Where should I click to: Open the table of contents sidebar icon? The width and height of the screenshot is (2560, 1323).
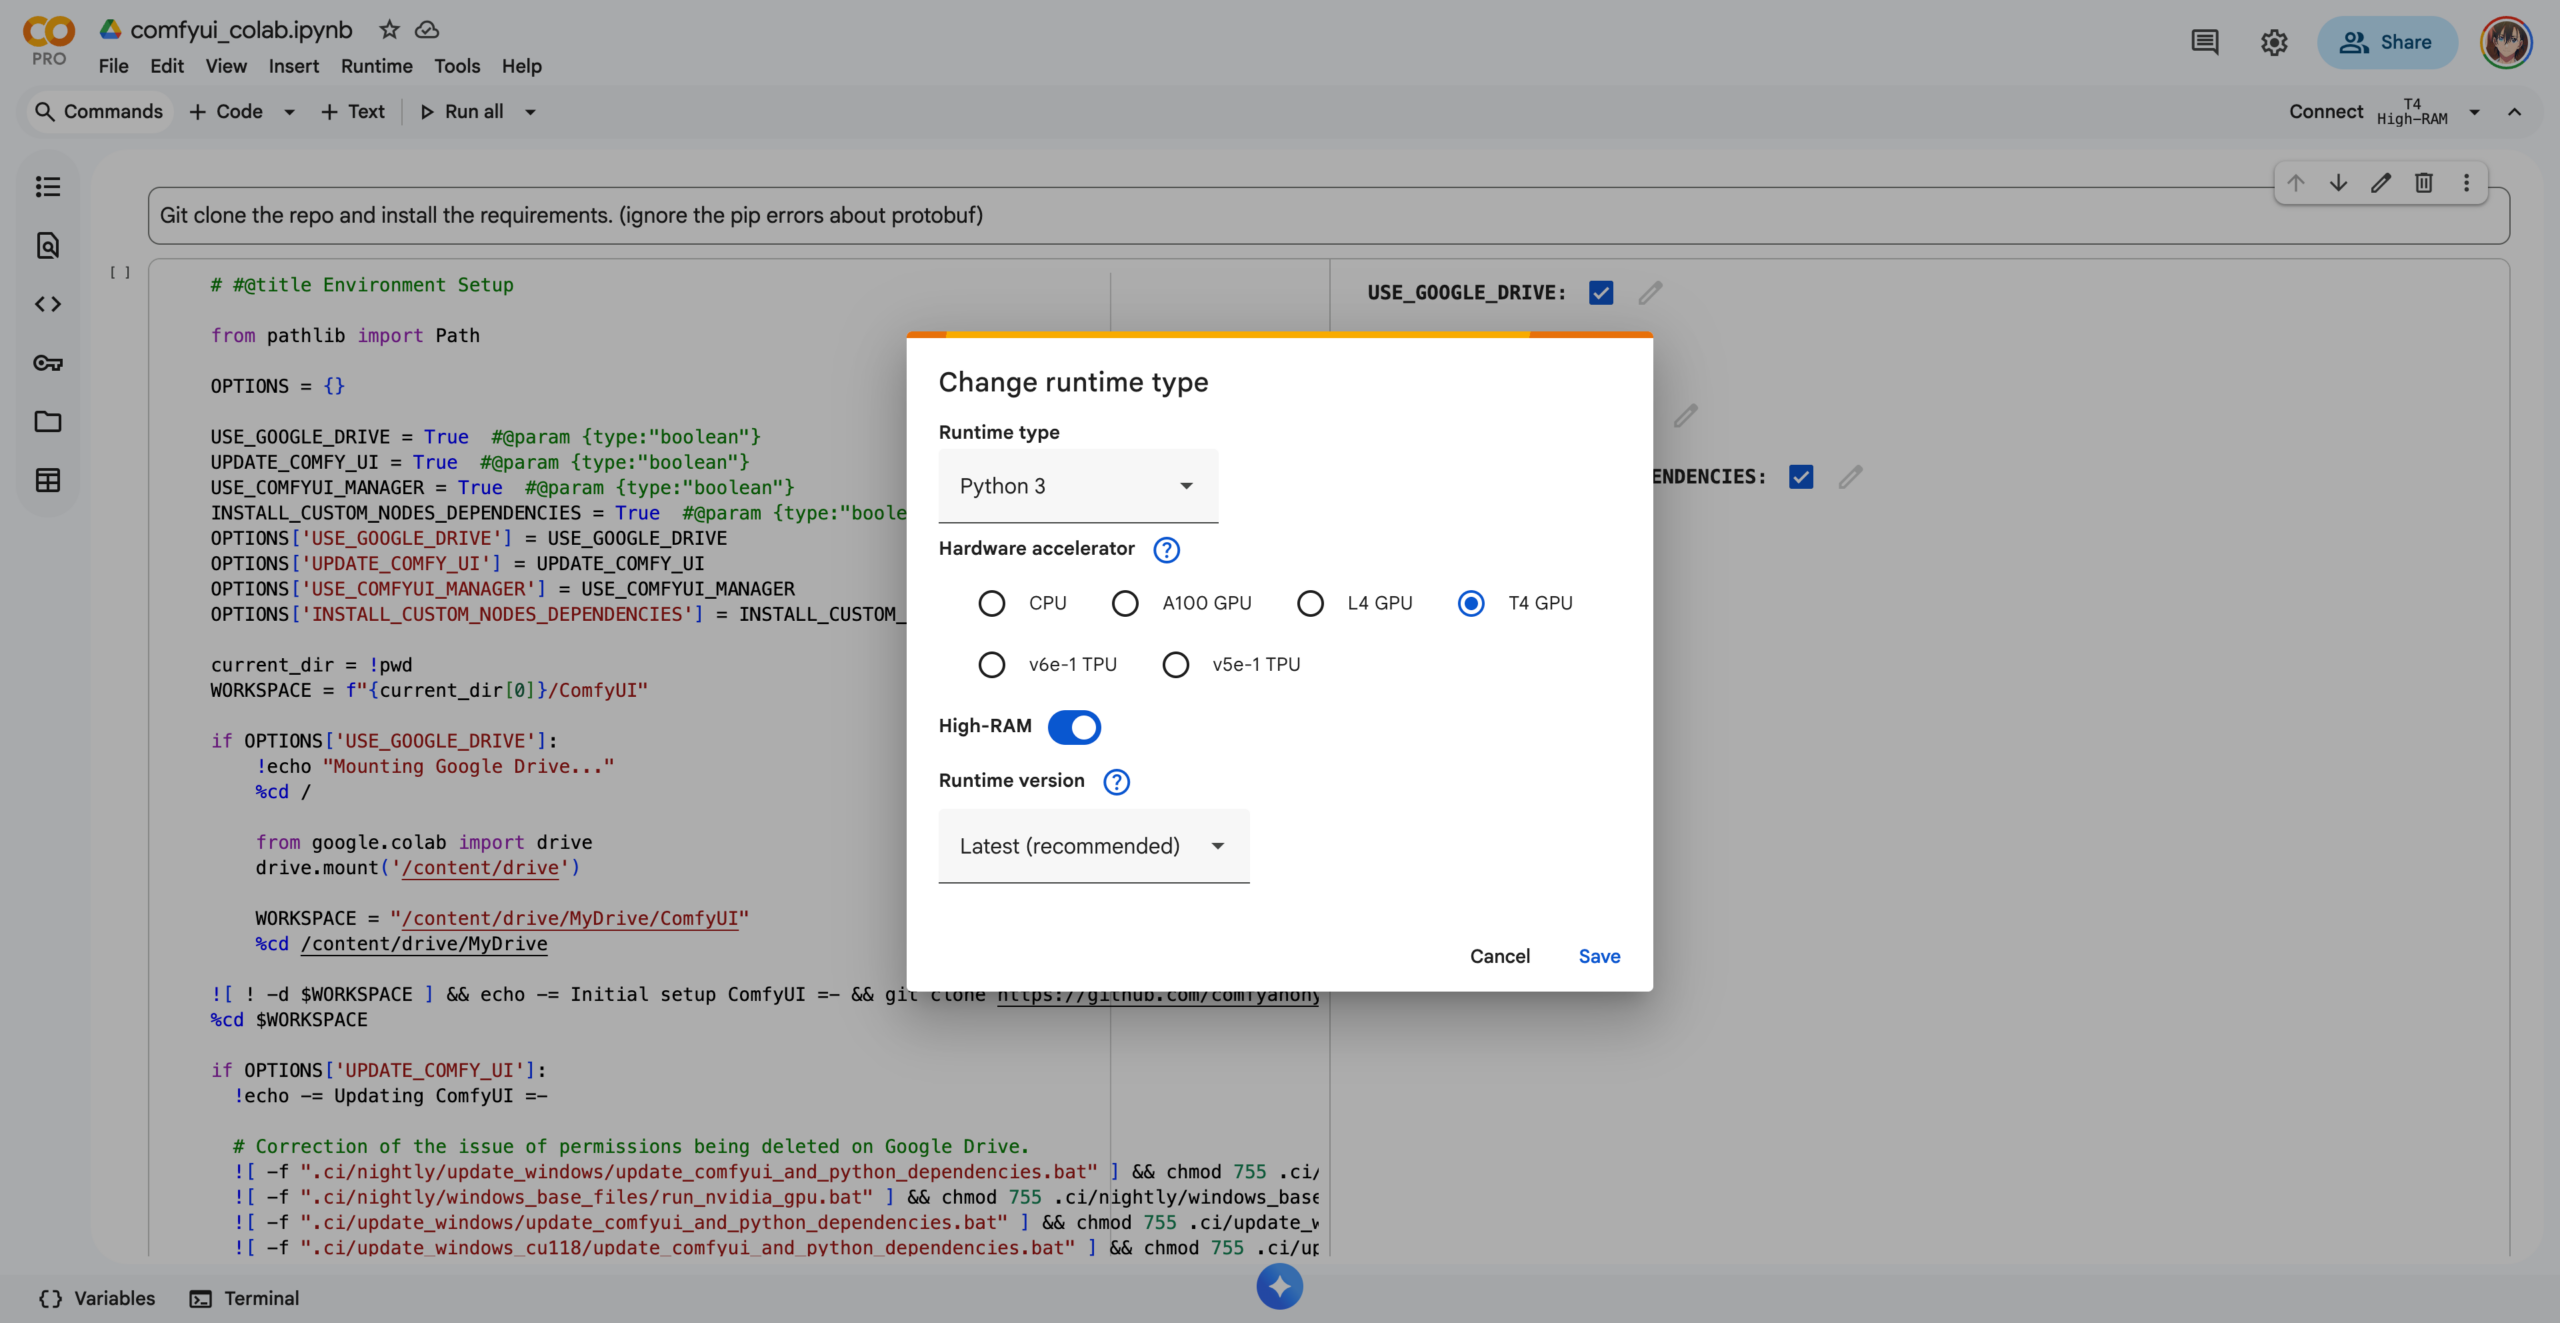[x=47, y=187]
